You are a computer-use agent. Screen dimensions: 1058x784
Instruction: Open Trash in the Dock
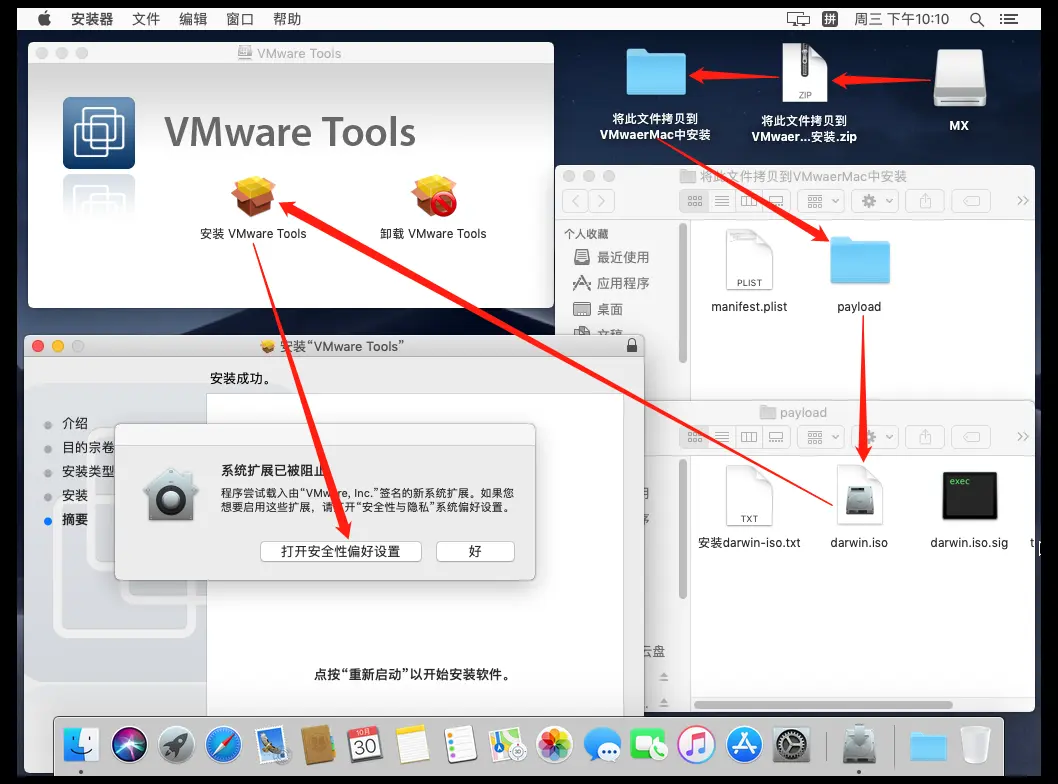coord(976,745)
